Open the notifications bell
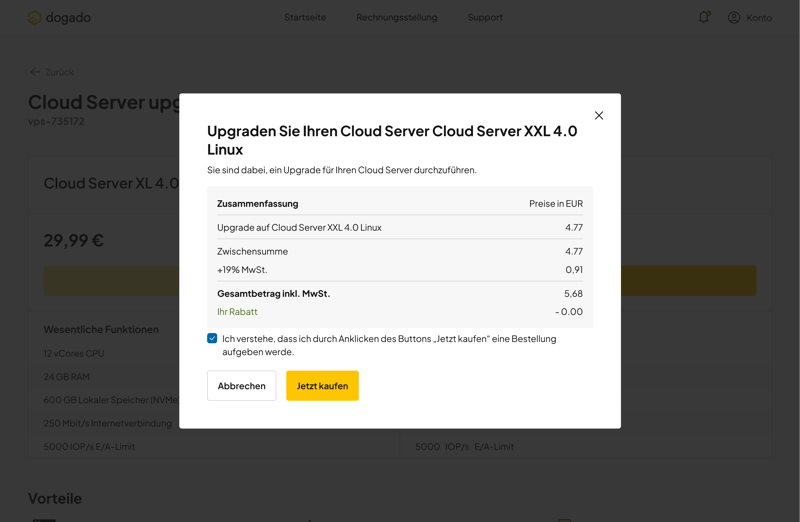Screen dimensions: 800x522 pyautogui.click(x=704, y=17)
